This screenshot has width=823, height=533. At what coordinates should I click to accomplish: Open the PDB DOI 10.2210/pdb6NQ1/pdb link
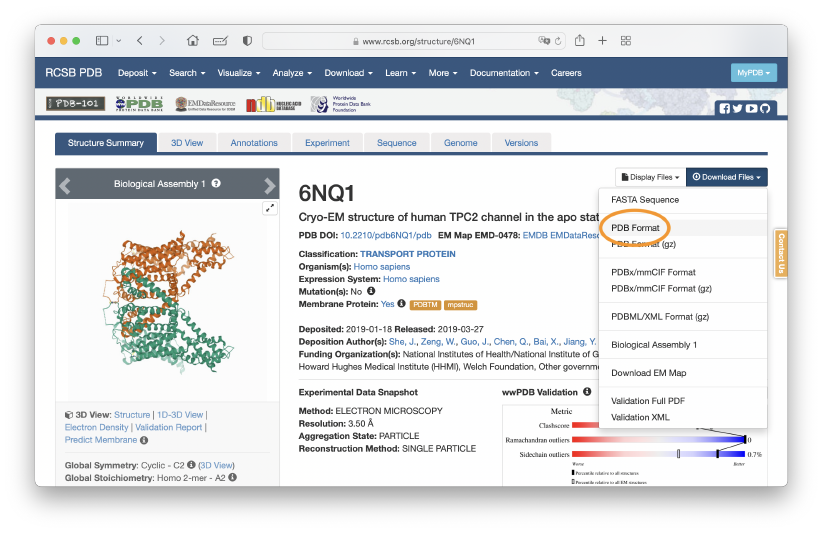(x=386, y=235)
